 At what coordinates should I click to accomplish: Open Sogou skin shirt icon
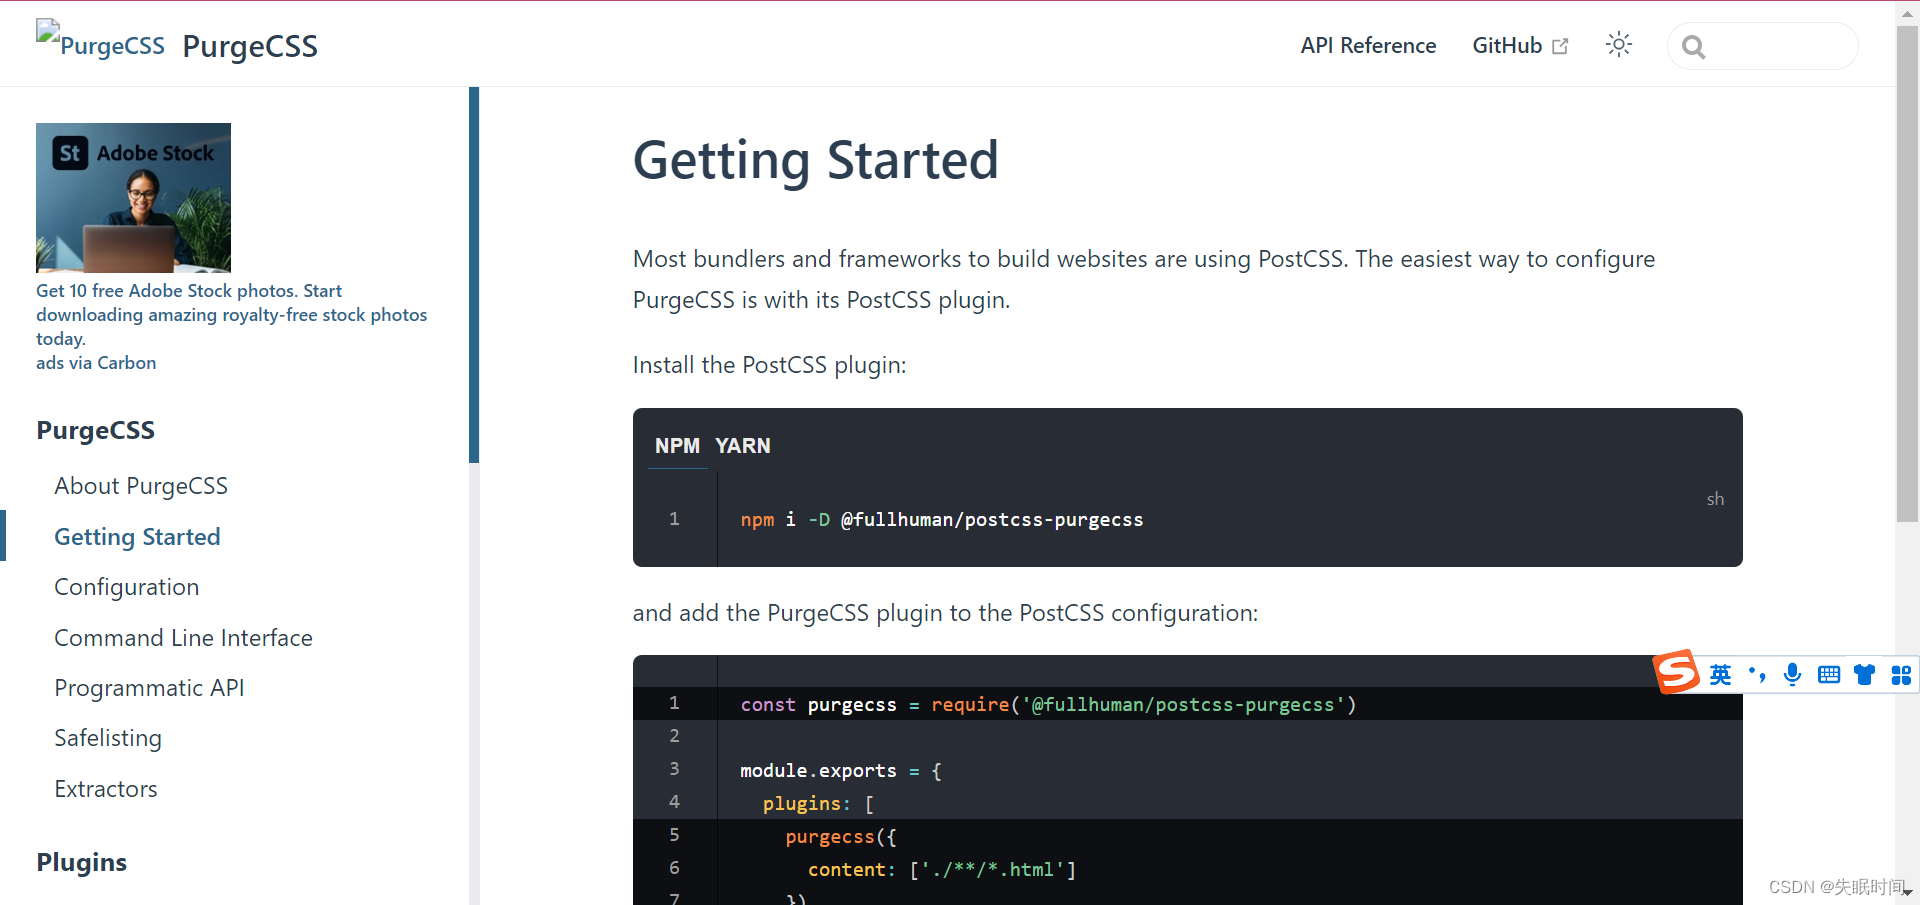point(1864,675)
